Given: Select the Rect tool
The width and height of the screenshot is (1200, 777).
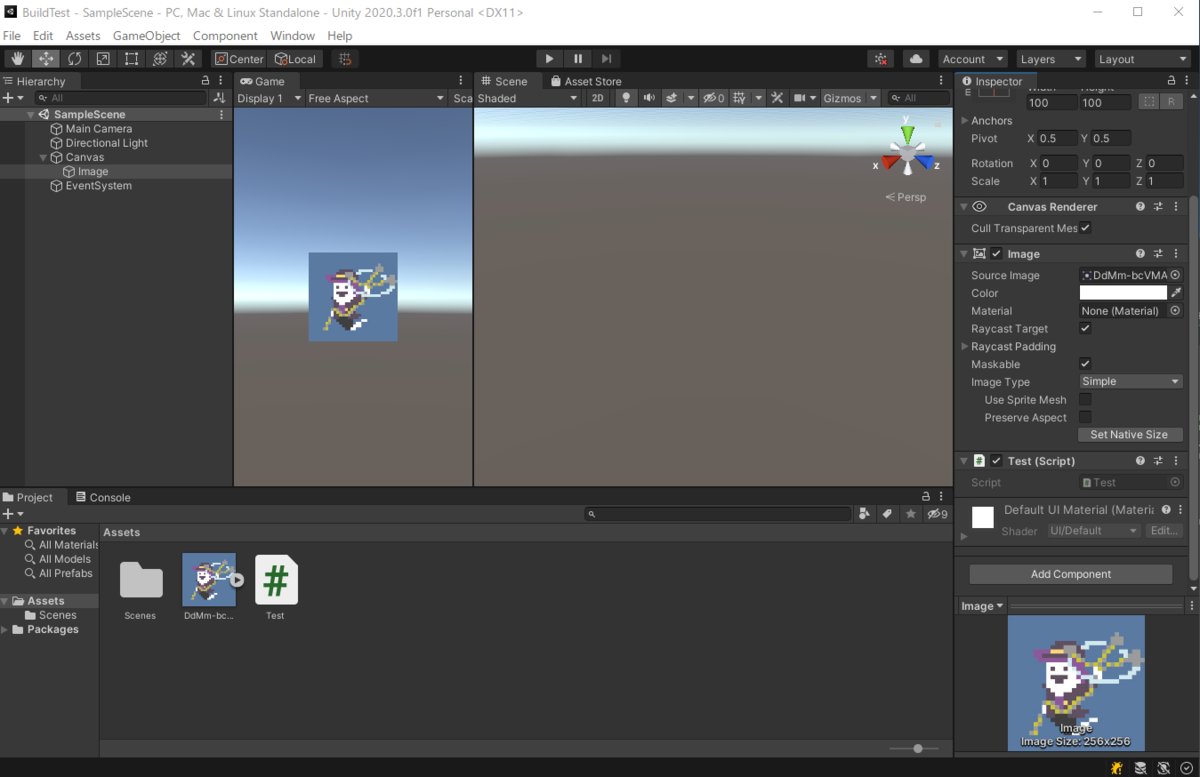Looking at the screenshot, I should [x=131, y=59].
